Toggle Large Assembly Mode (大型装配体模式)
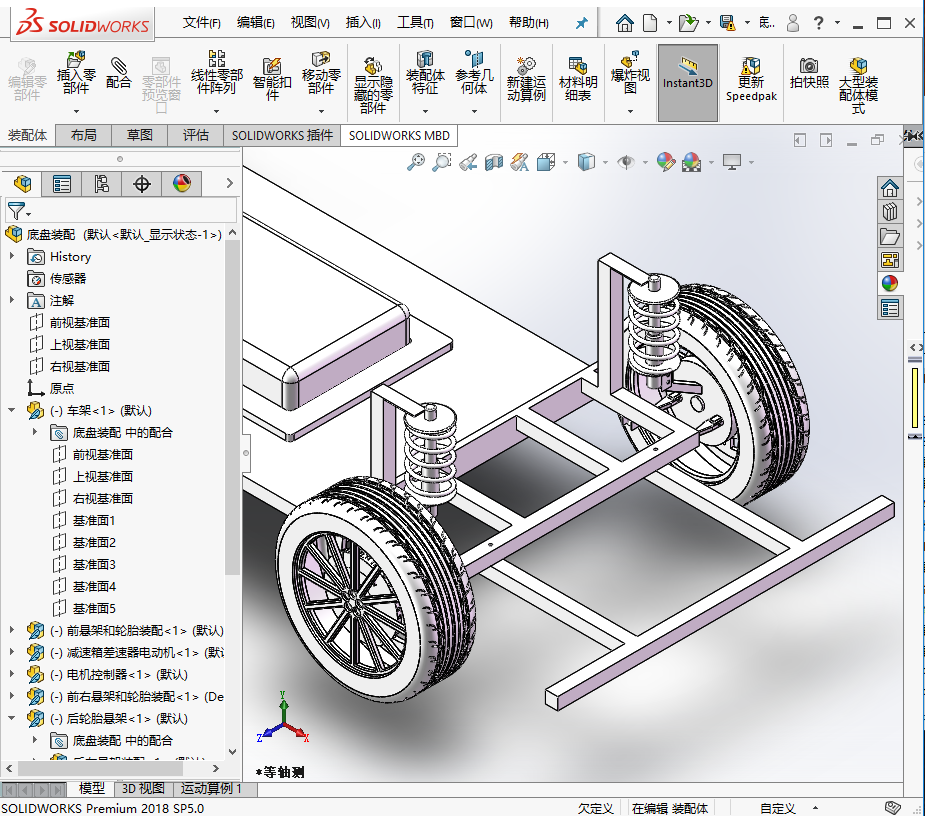Image resolution: width=925 pixels, height=816 pixels. (858, 86)
